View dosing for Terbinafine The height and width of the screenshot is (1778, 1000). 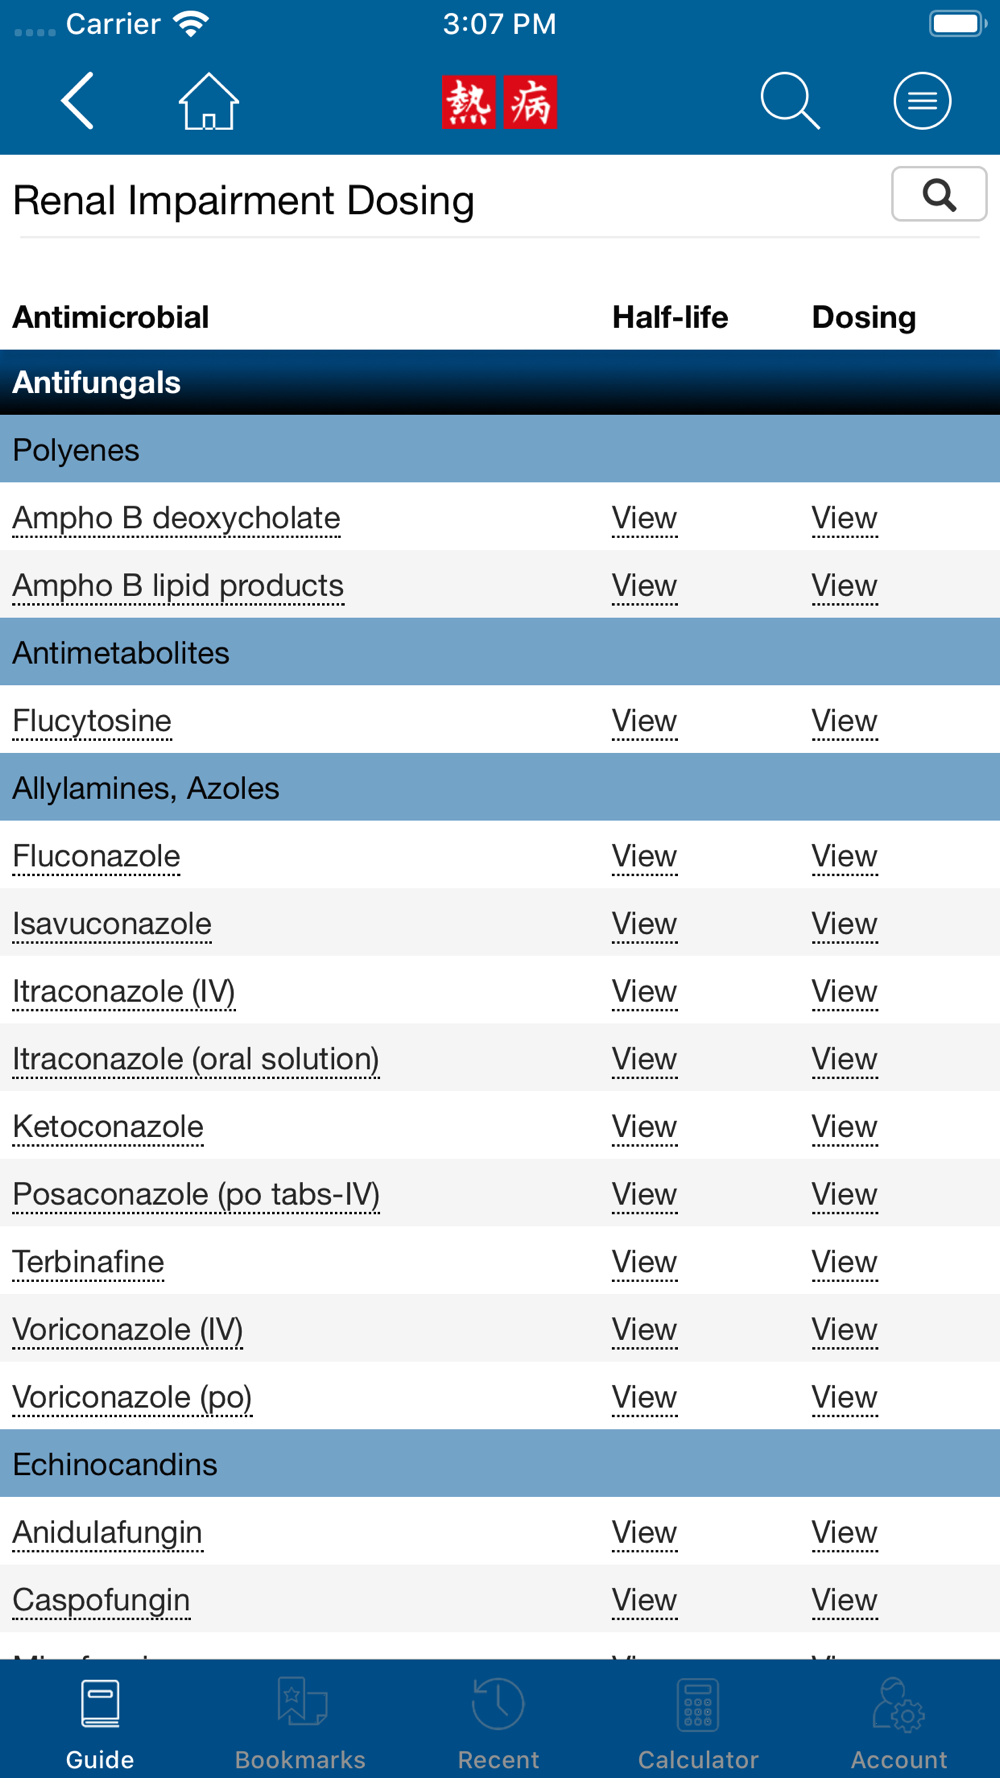click(x=844, y=1262)
